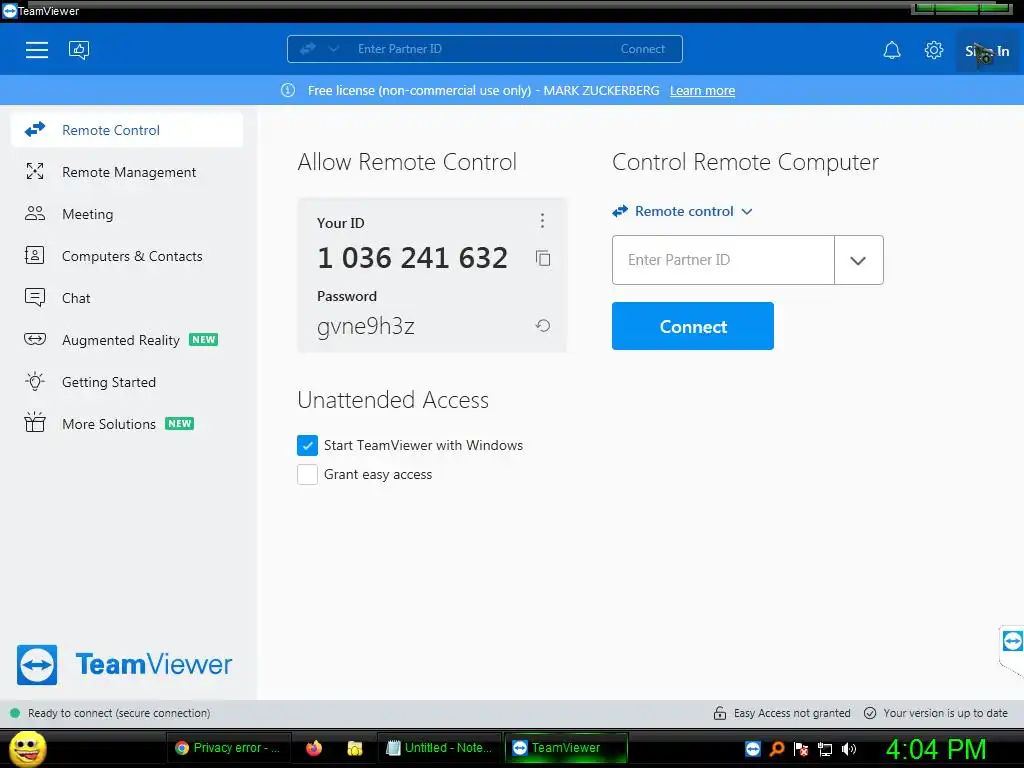This screenshot has width=1024, height=768.
Task: Click the green ready status dot
Action: coord(14,713)
